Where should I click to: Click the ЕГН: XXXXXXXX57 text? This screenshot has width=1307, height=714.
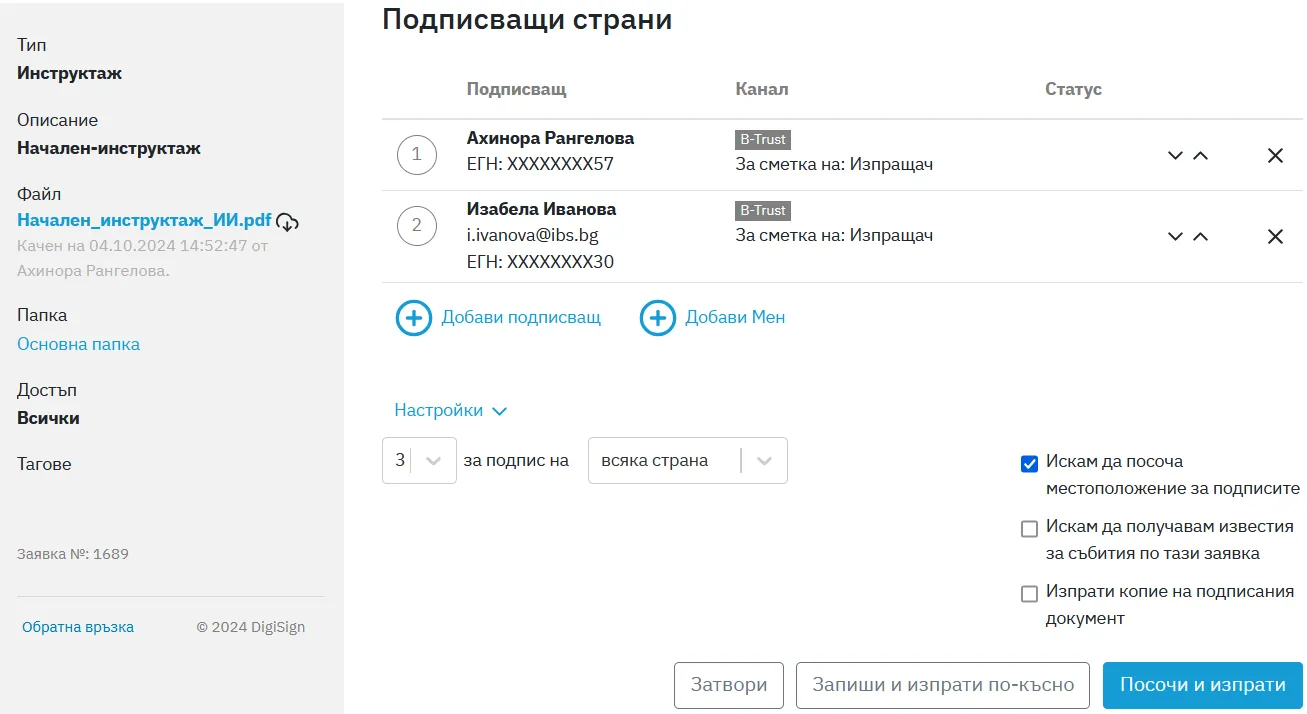[540, 164]
